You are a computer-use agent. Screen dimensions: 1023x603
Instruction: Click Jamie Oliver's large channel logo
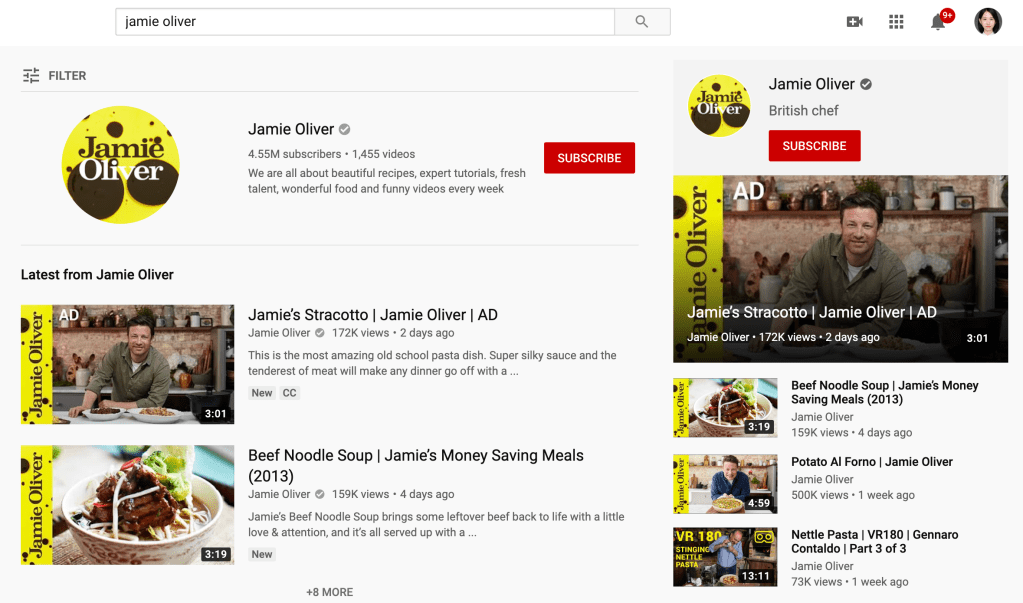[x=121, y=165]
